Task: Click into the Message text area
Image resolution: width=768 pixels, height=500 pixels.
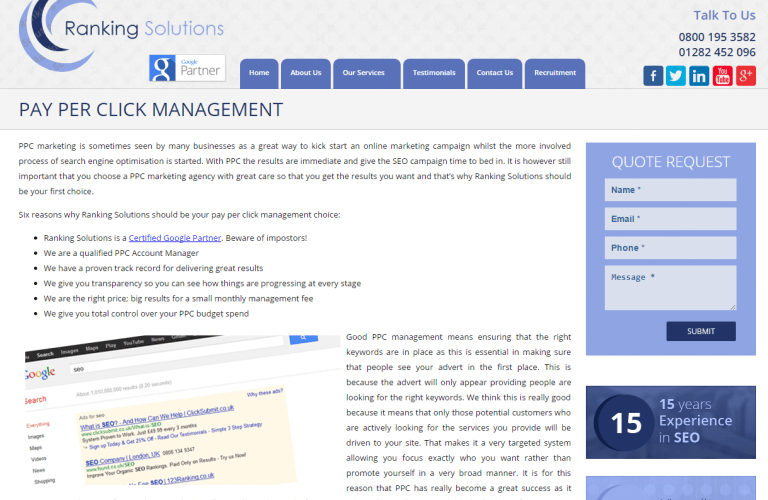Action: click(x=671, y=288)
